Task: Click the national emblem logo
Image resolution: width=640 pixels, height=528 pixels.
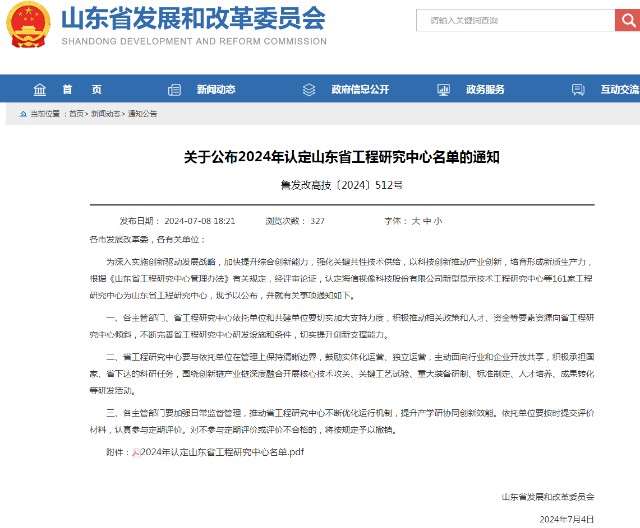Action: [28, 24]
